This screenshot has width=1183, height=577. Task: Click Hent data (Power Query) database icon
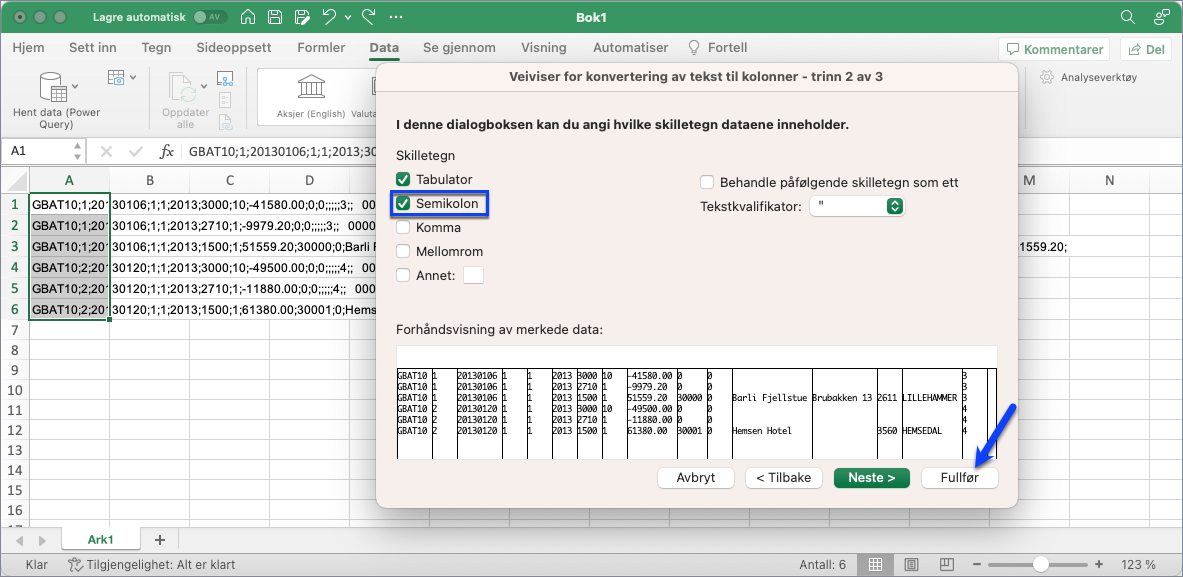point(54,87)
